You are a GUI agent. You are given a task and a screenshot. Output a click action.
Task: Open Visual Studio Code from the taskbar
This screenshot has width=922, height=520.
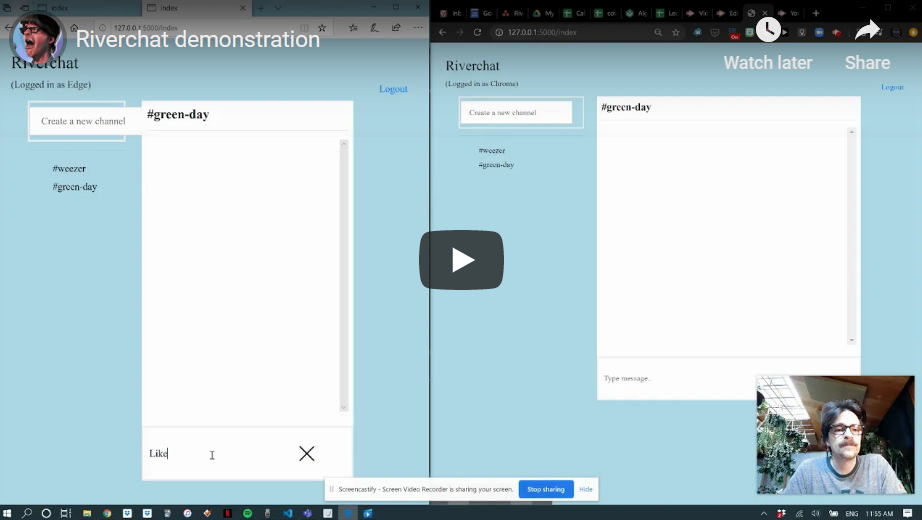[288, 513]
